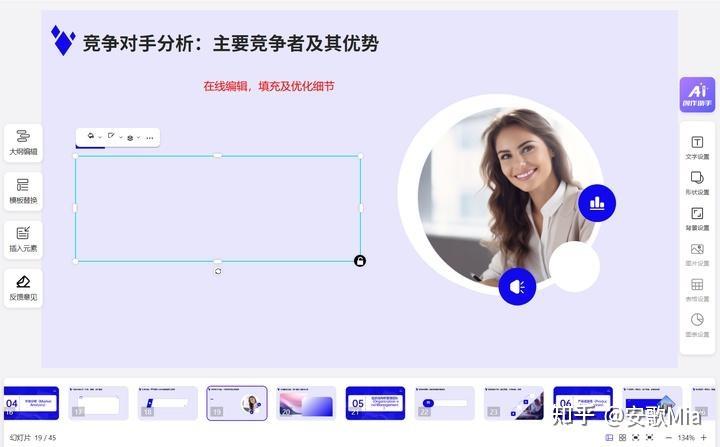Open 文字设置 text settings
This screenshot has width=720, height=447.
pyautogui.click(x=697, y=147)
